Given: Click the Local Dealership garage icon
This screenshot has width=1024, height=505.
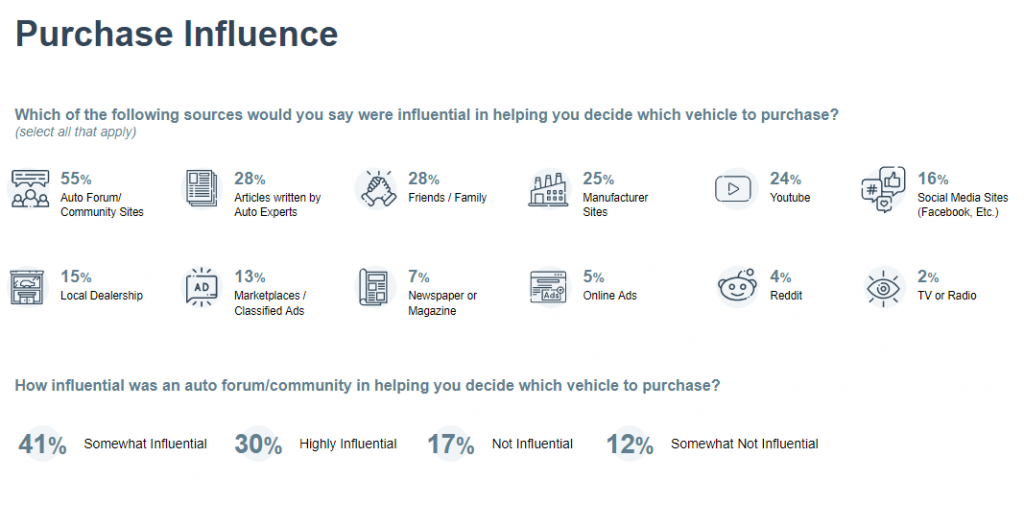Looking at the screenshot, I should (29, 286).
